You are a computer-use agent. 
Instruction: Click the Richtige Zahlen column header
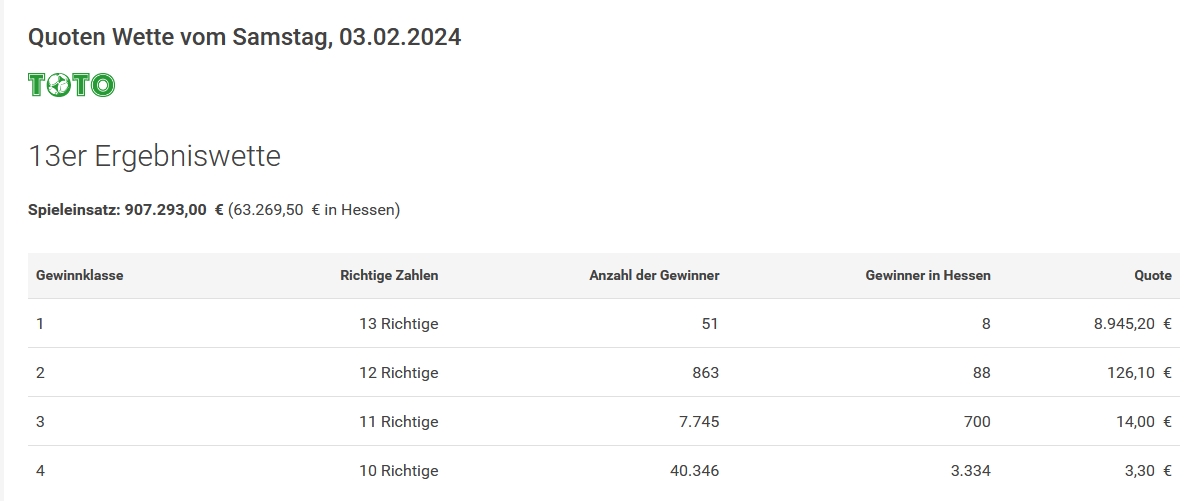tap(389, 275)
